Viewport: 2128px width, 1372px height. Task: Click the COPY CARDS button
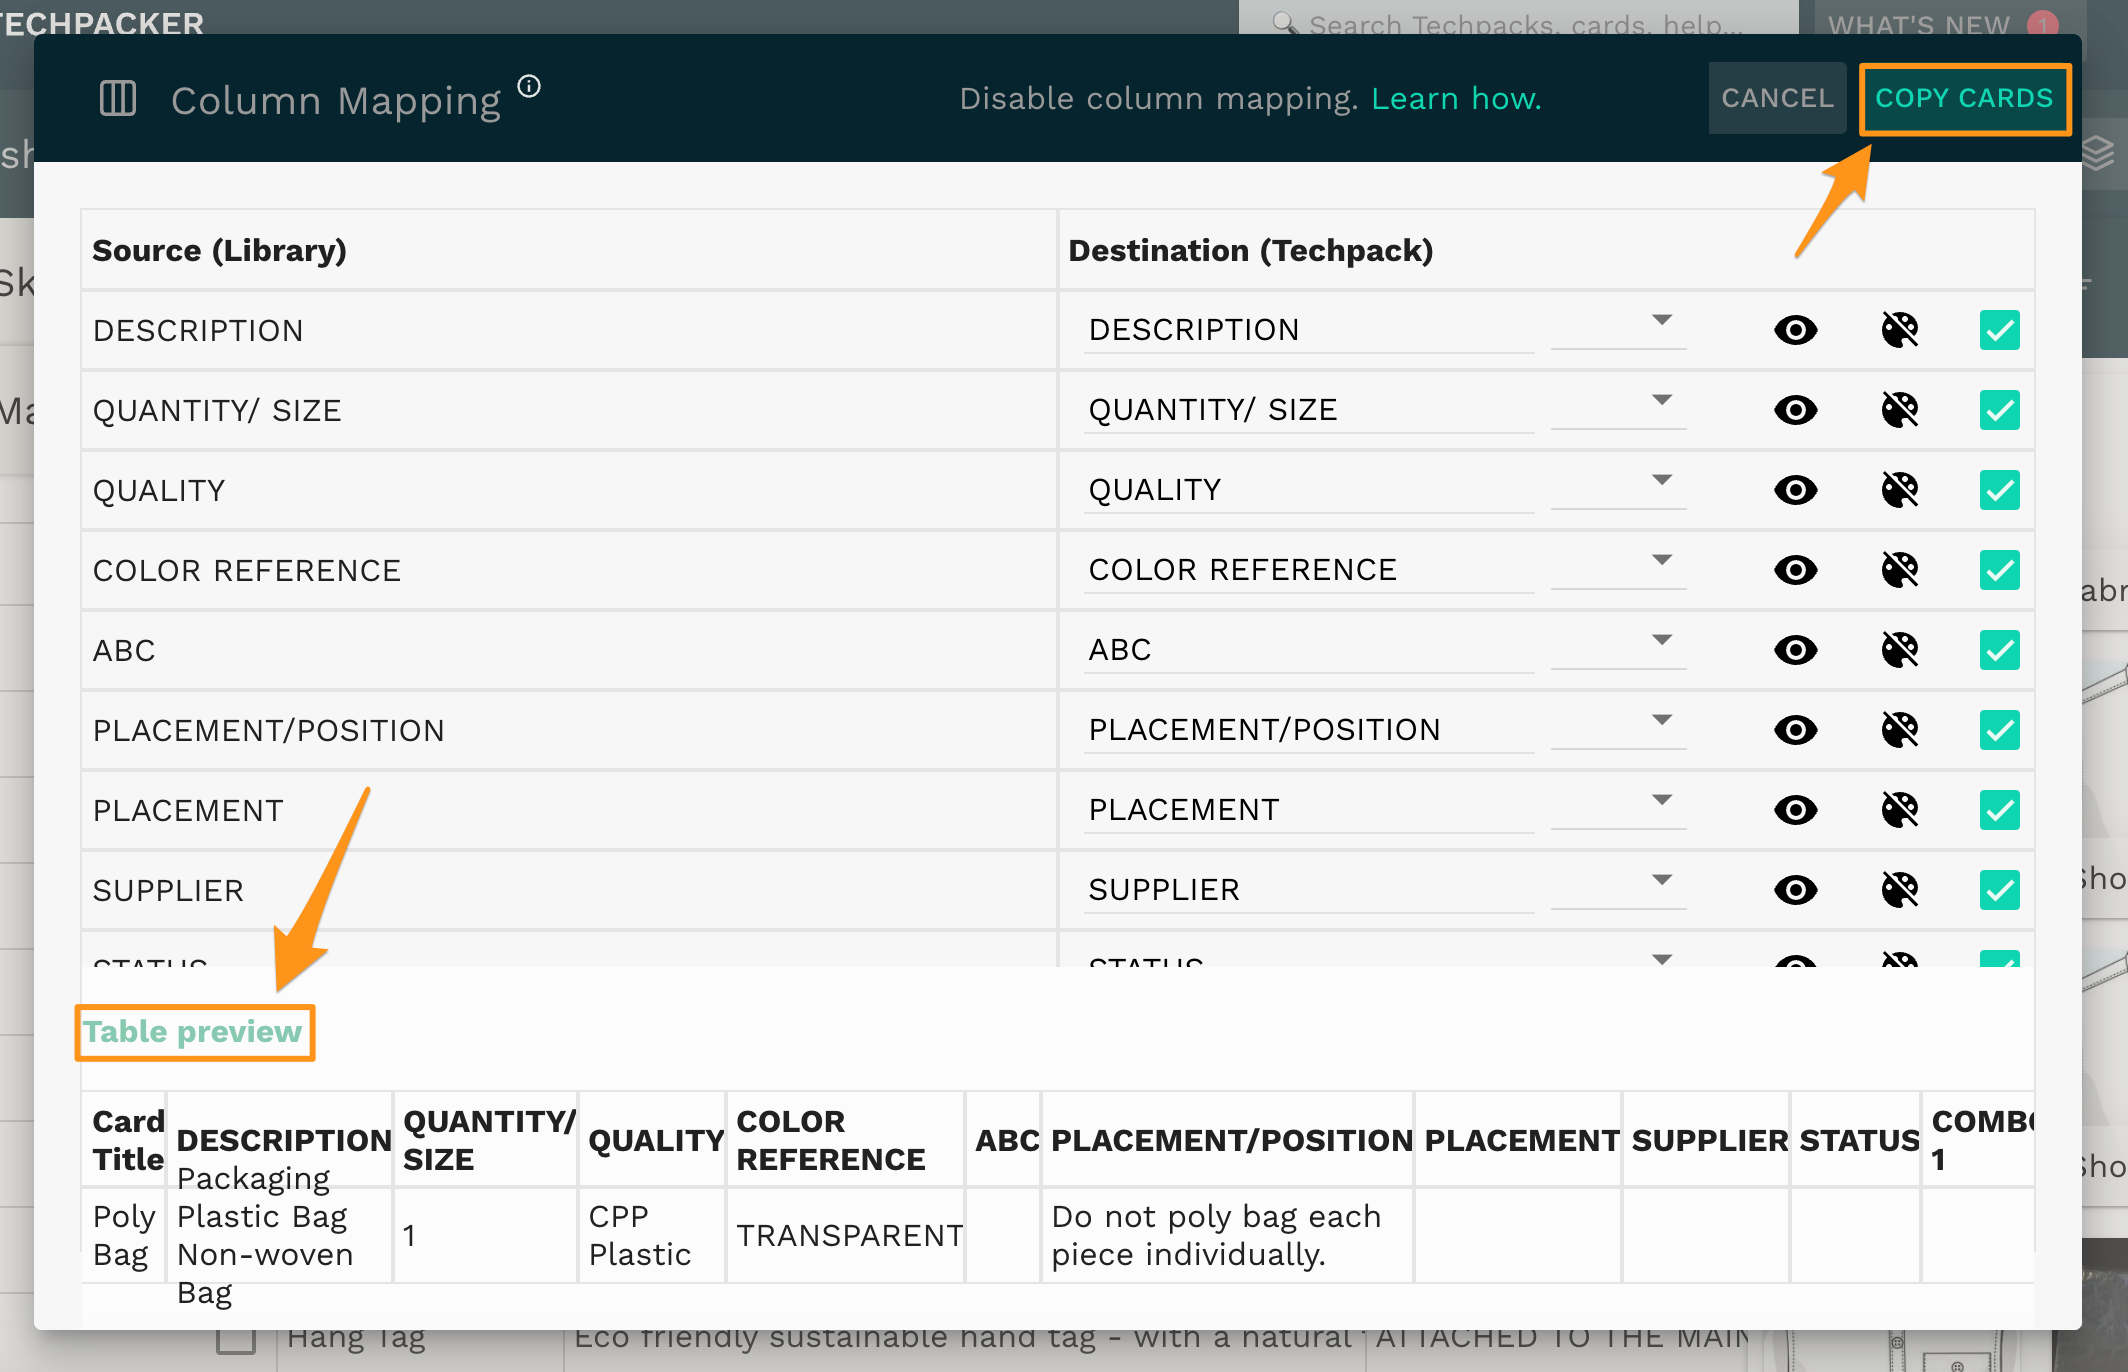coord(1964,98)
